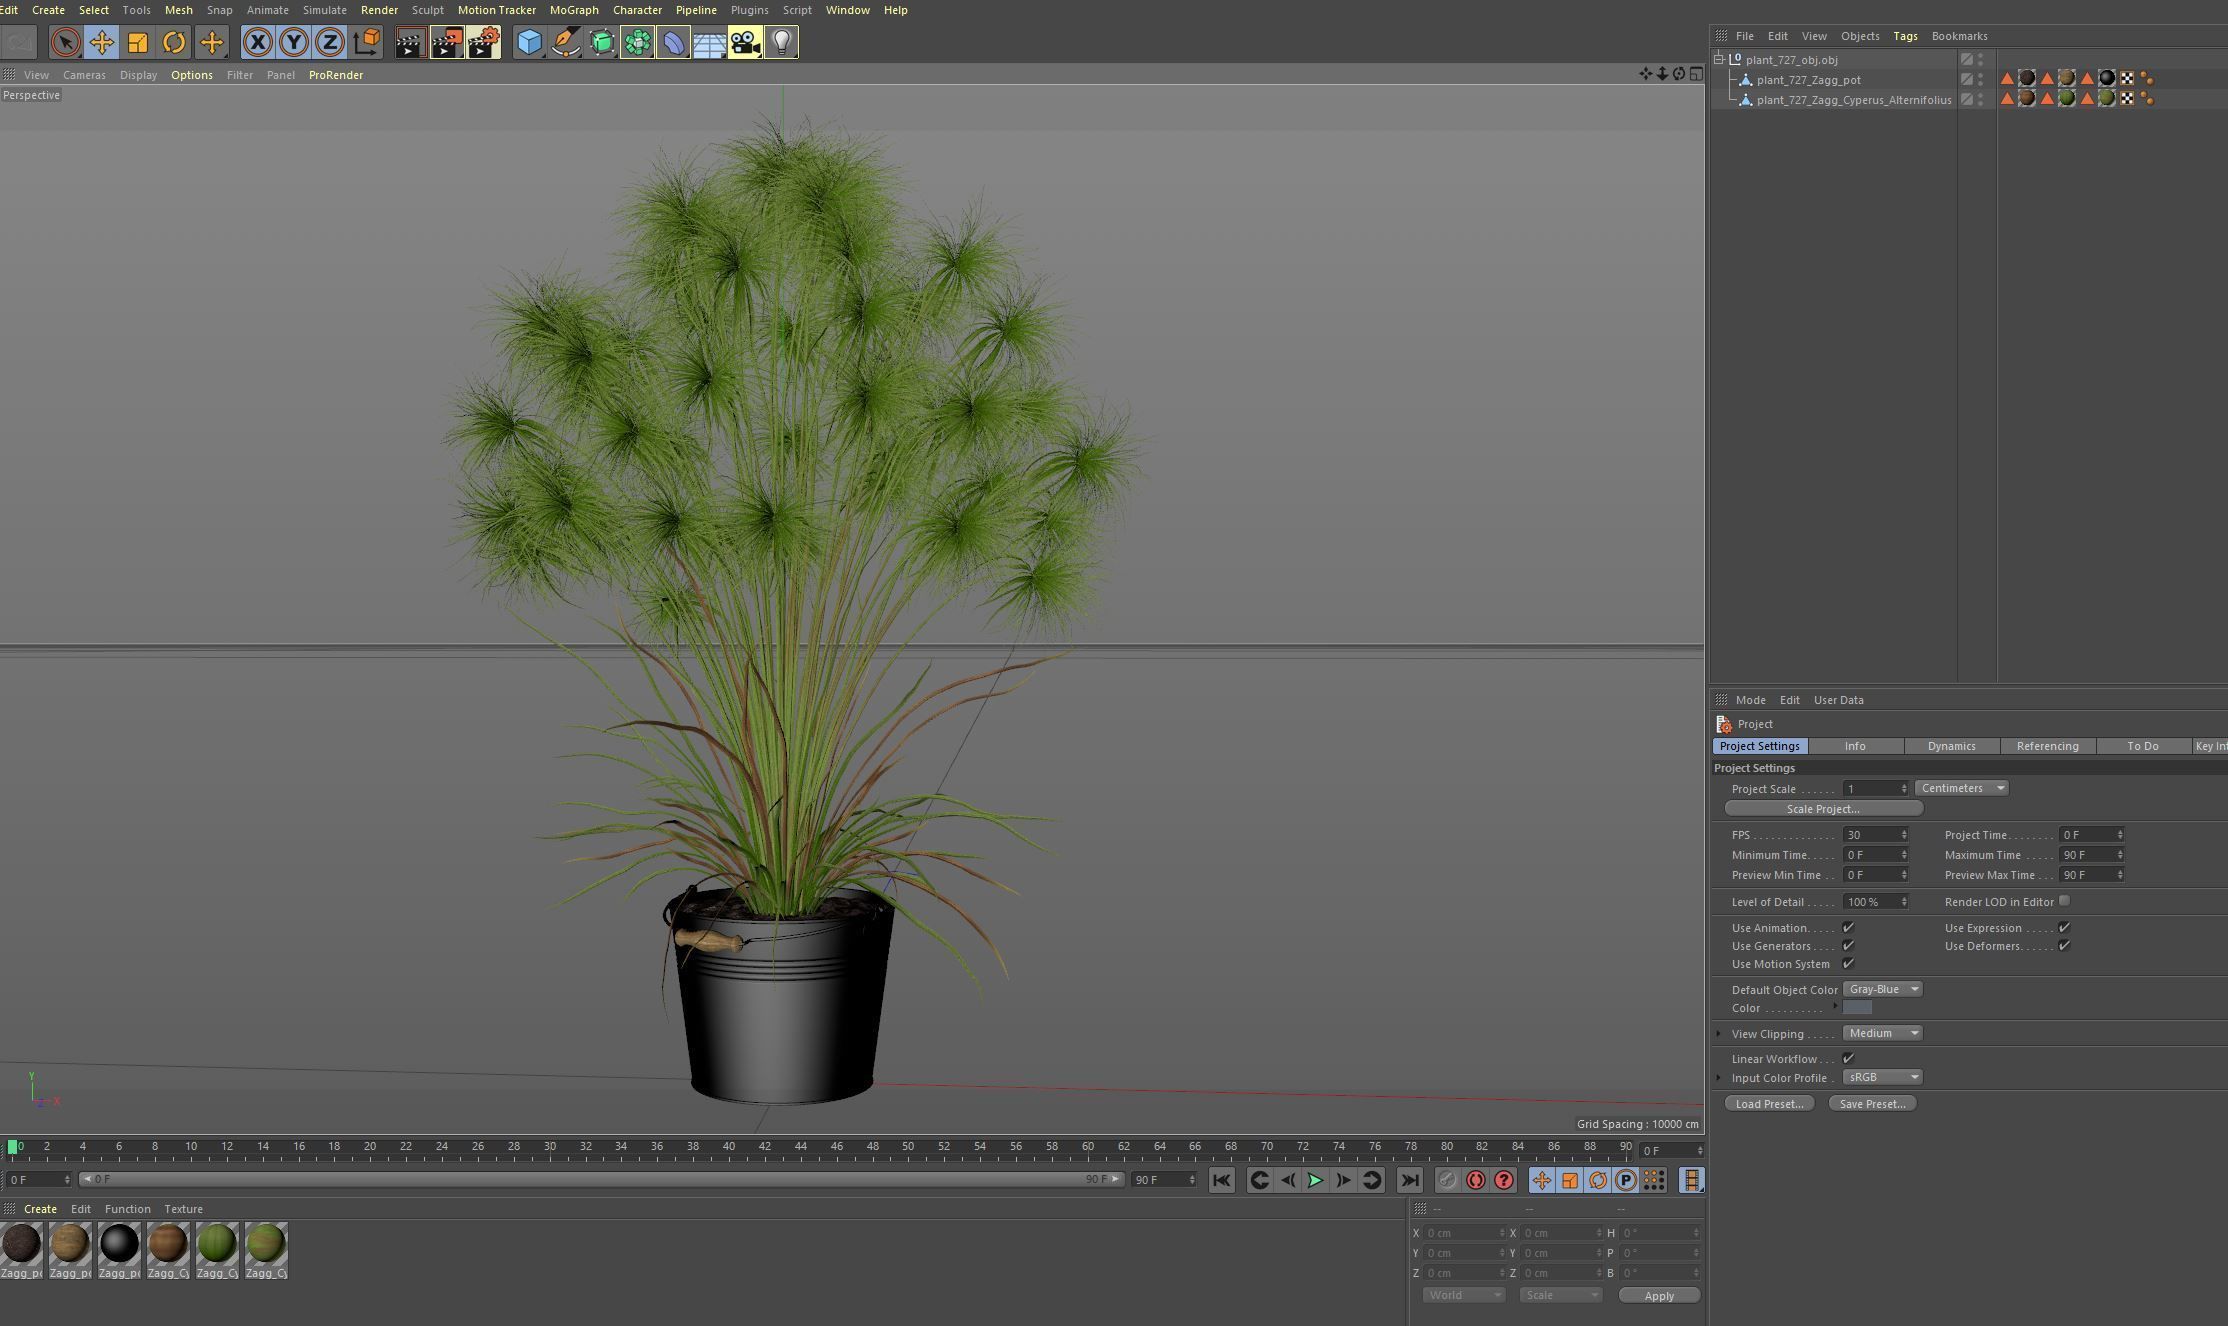Screen dimensions: 2228x1326
Task: Open the Subdivision Surface generators icon
Action: tap(601, 42)
